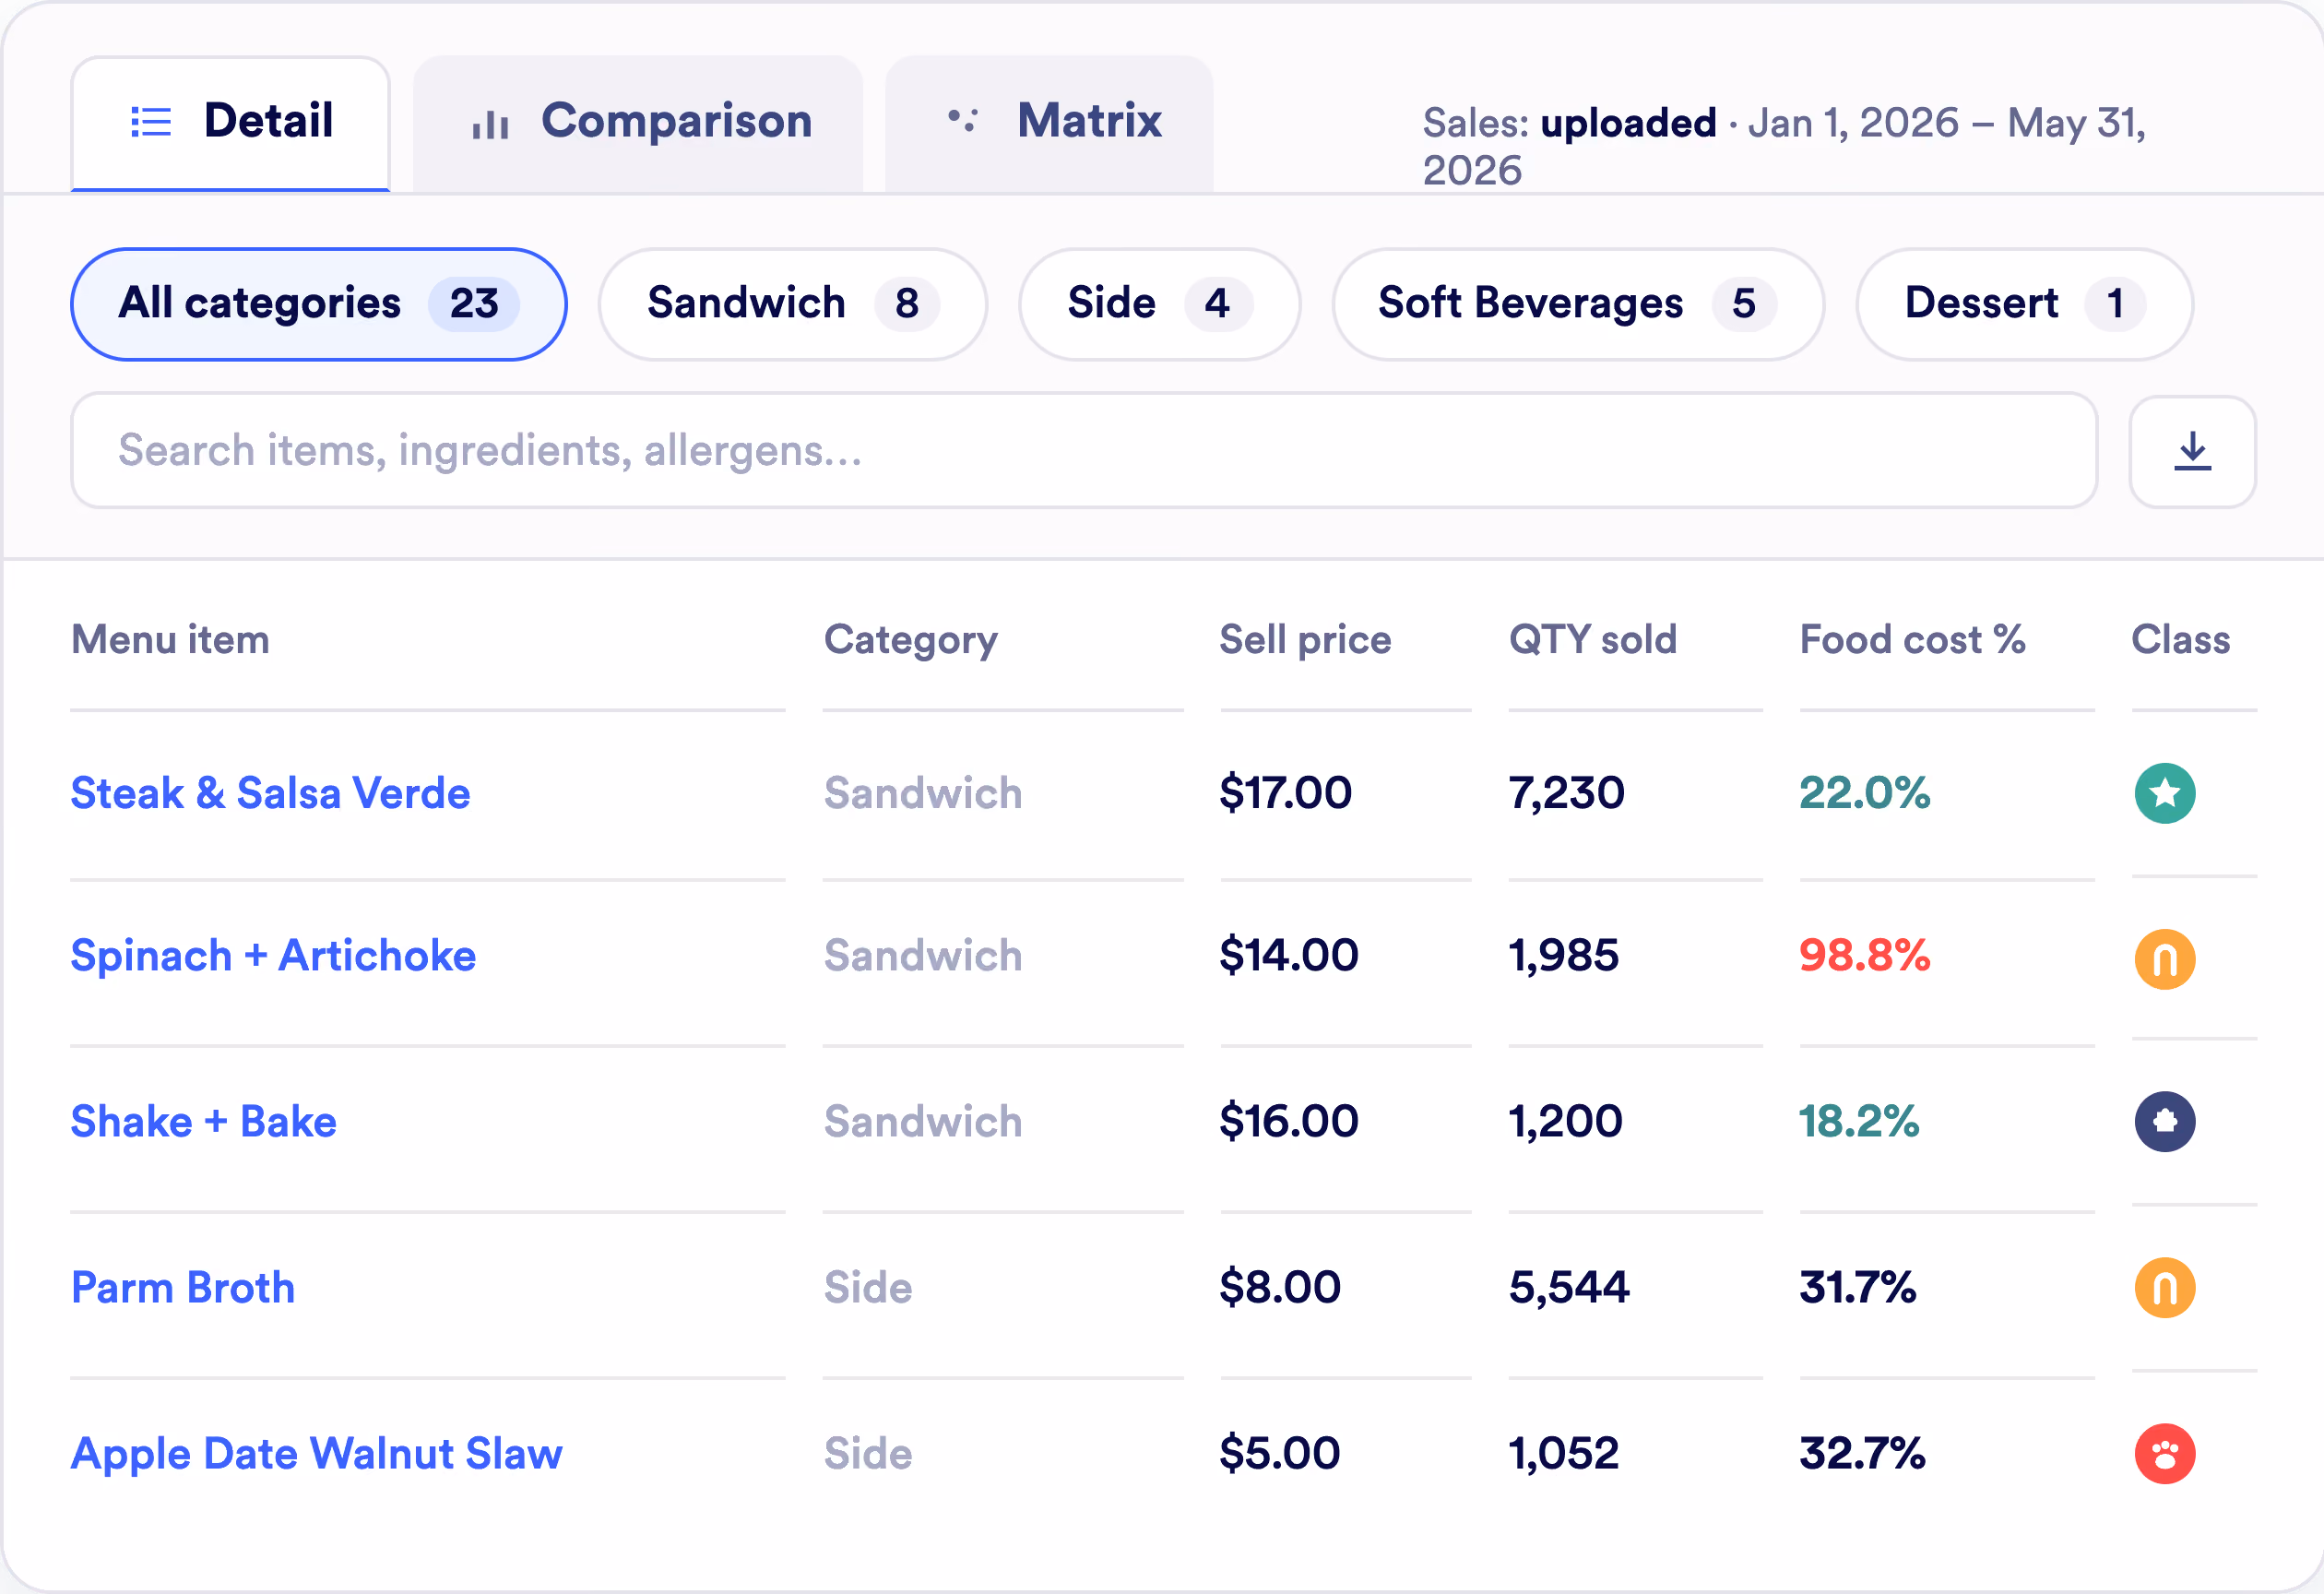
Task: Open the Steak & Salsa Verde item
Action: [270, 793]
